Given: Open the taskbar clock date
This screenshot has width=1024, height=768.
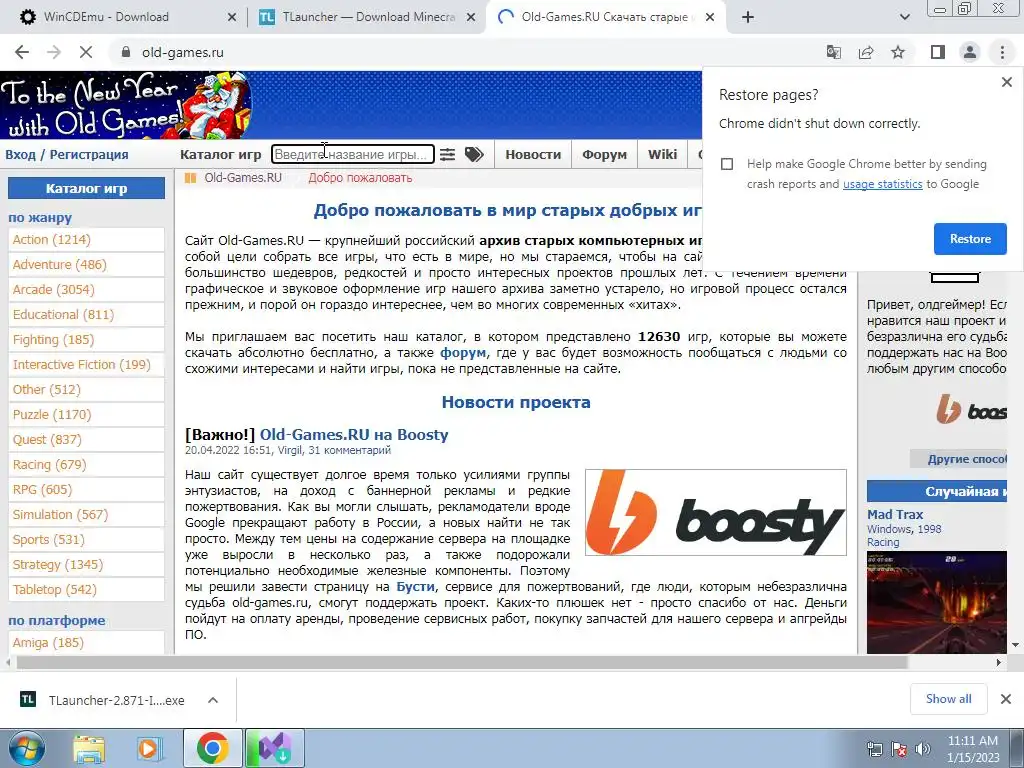Looking at the screenshot, I should point(973,749).
